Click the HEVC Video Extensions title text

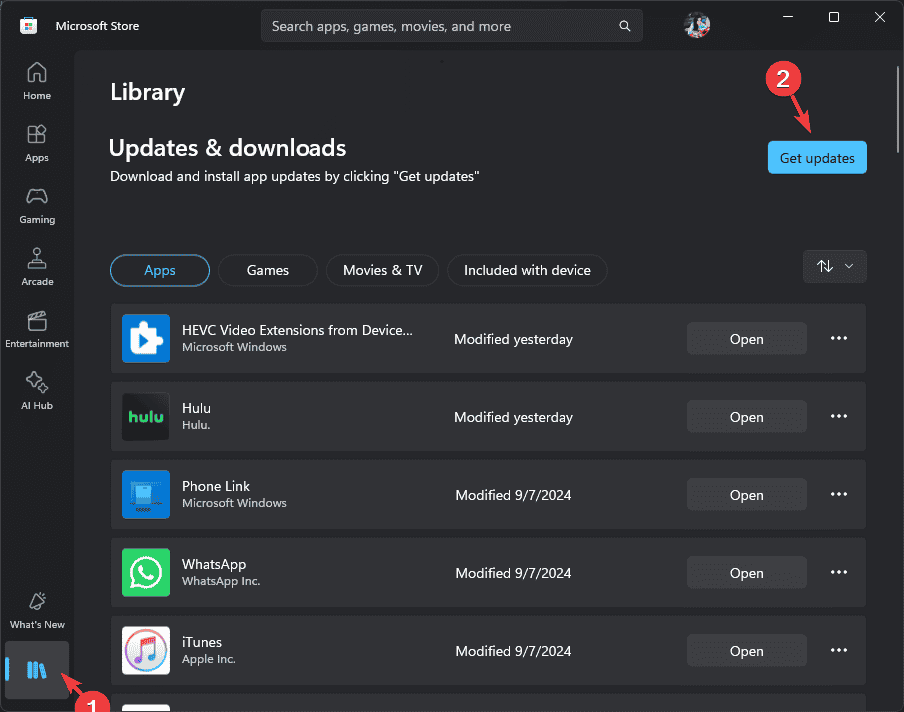tap(297, 330)
